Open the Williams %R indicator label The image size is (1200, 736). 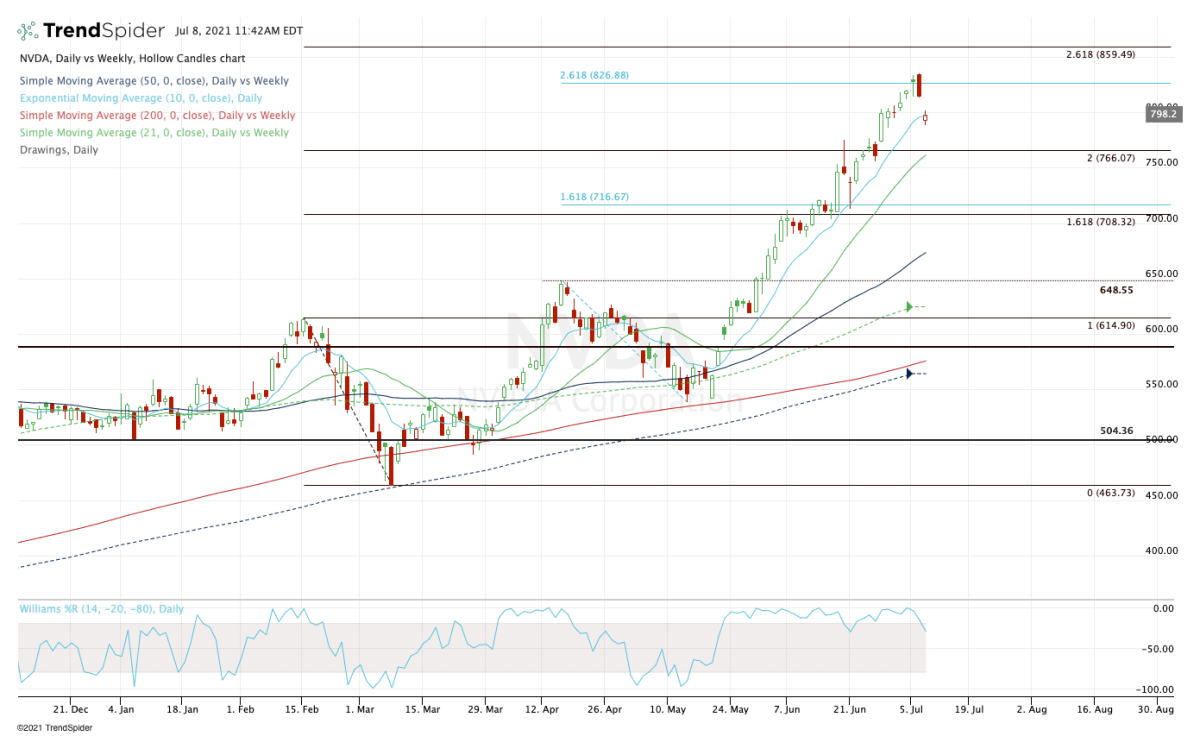101,608
